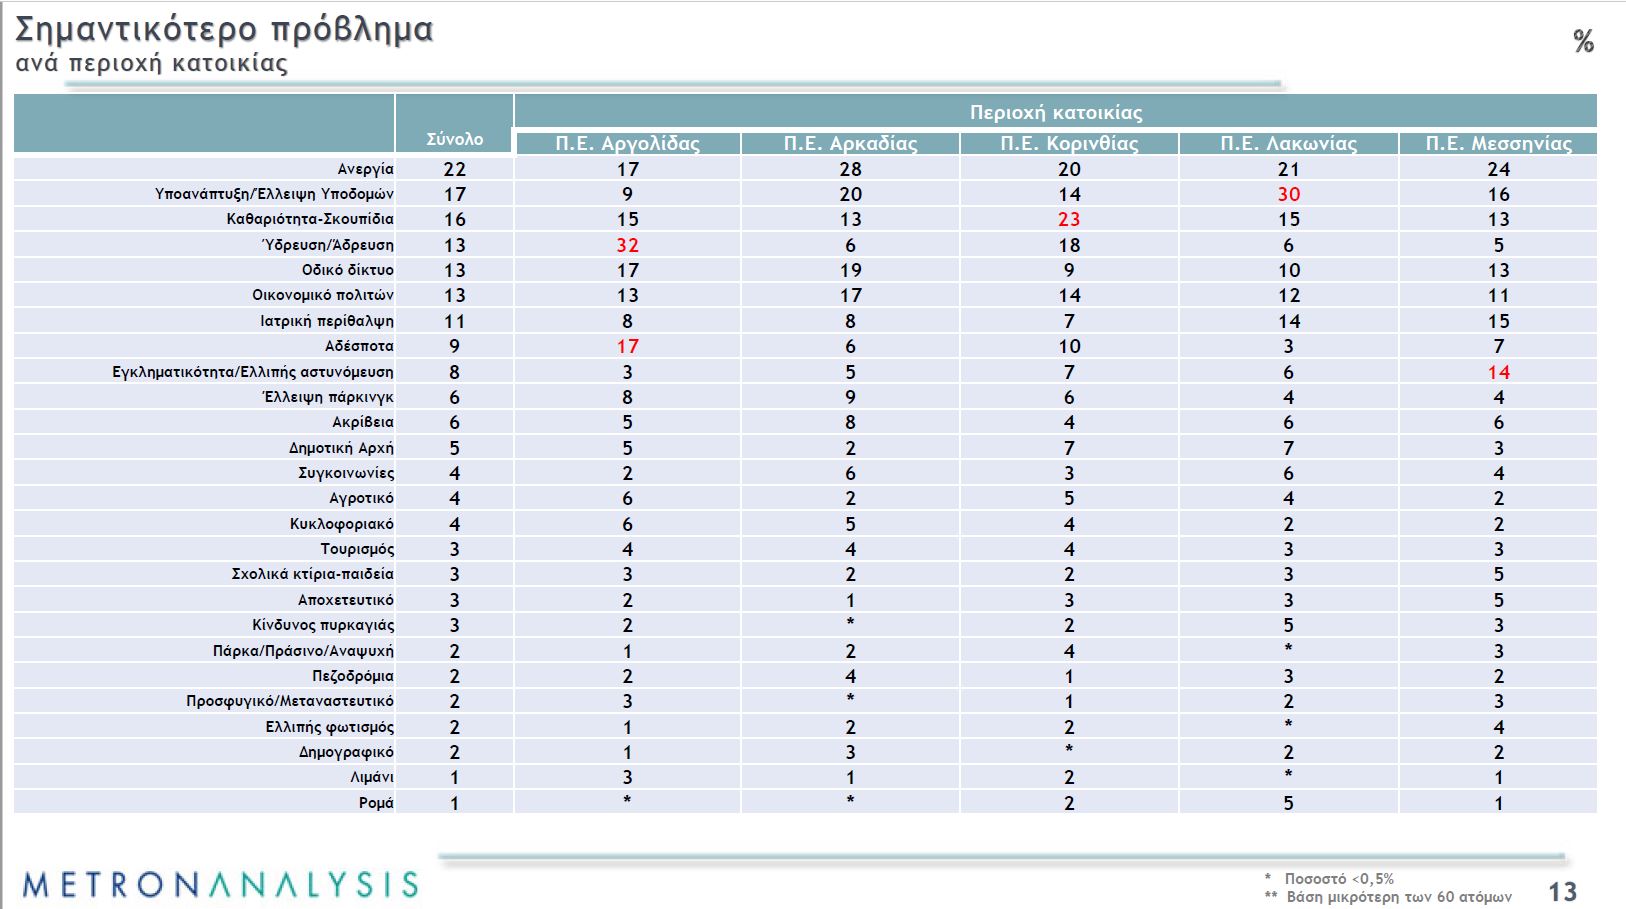Click the Ύδρευση/Άδρευση row label
Viewport: 1626px width, 909px height.
click(x=327, y=245)
